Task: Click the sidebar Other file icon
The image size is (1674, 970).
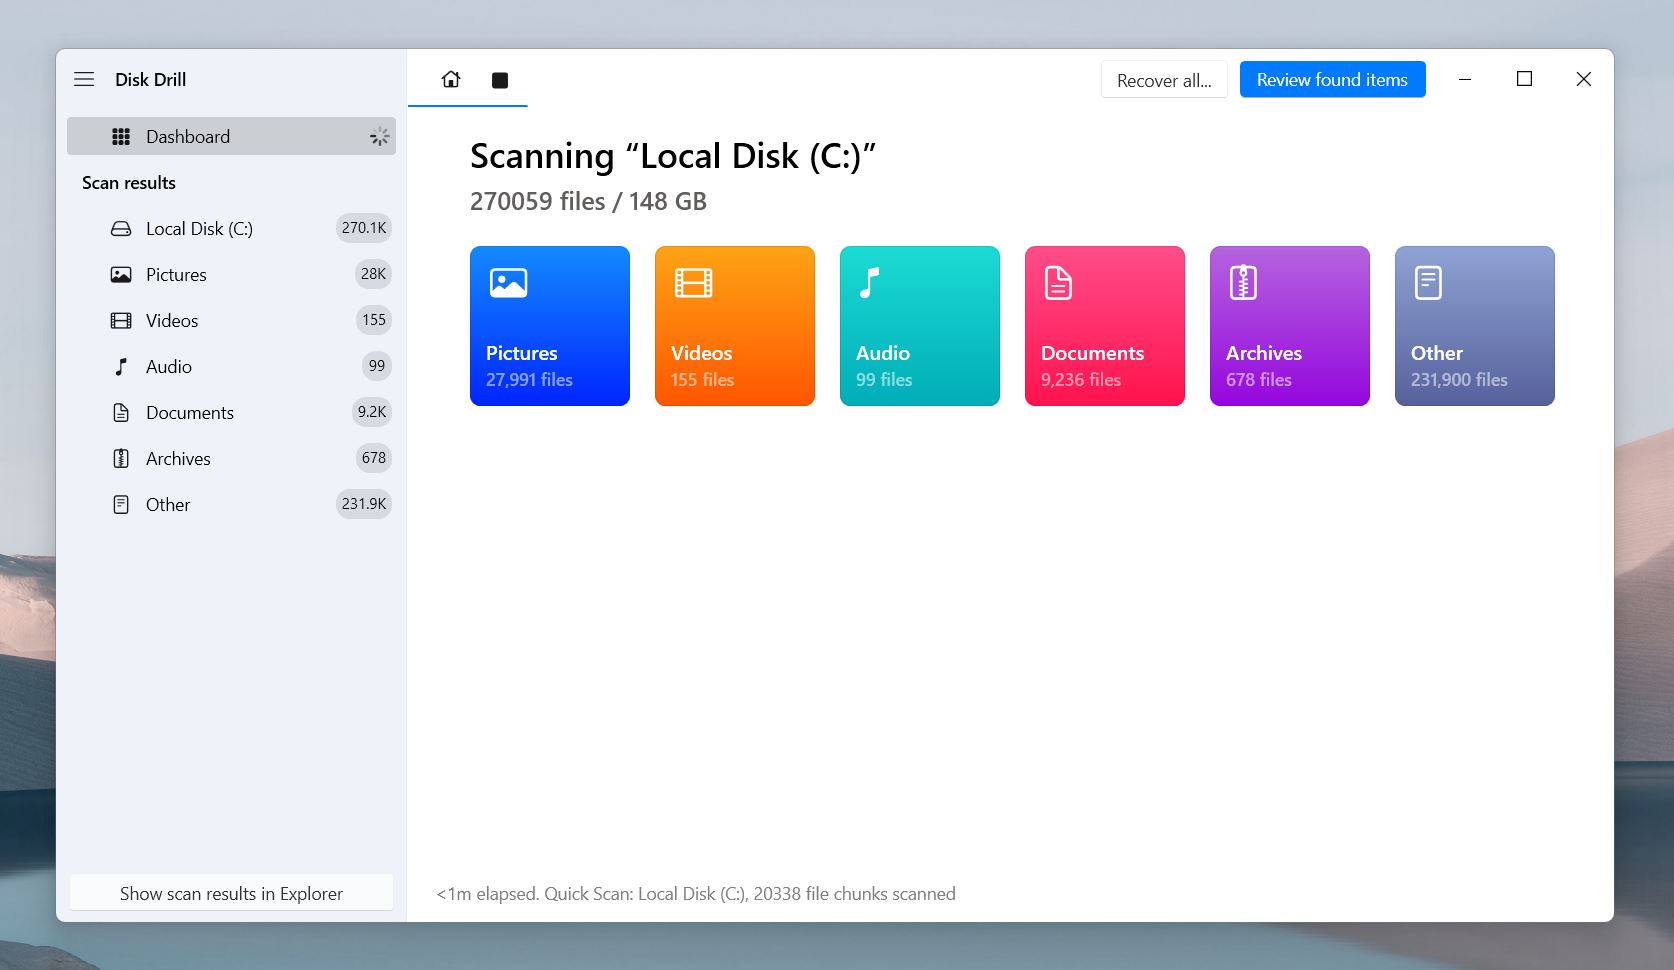Action: (121, 505)
